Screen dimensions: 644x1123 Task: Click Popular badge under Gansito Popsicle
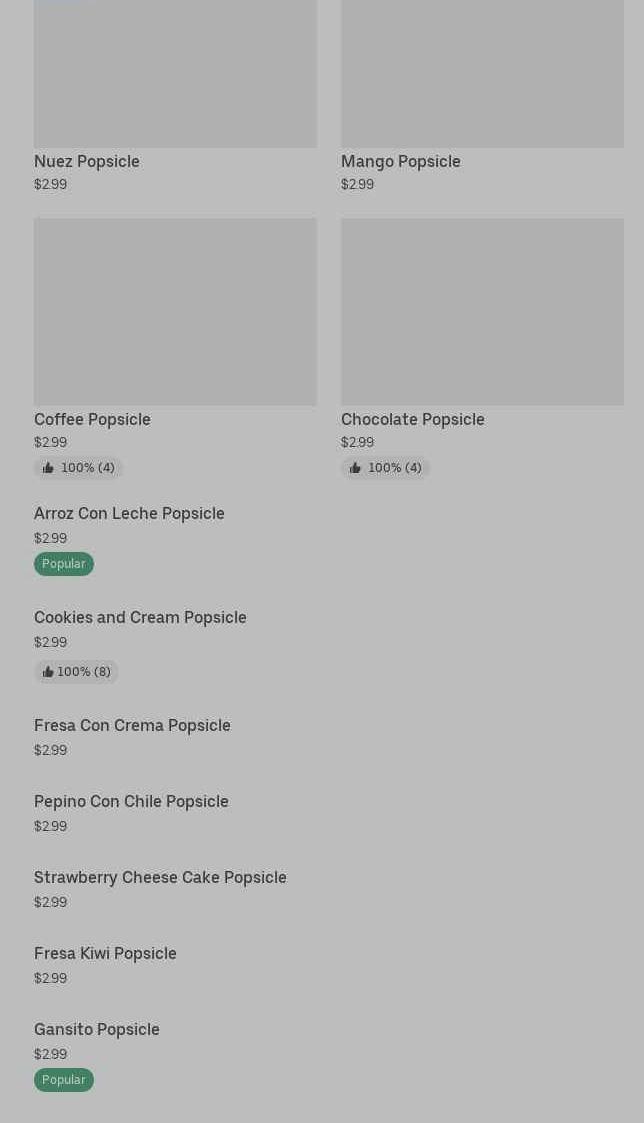click(64, 1080)
